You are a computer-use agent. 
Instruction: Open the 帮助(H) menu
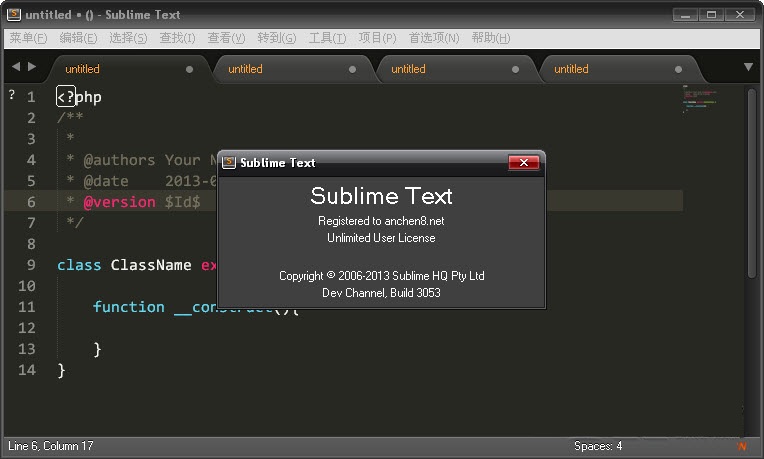490,38
